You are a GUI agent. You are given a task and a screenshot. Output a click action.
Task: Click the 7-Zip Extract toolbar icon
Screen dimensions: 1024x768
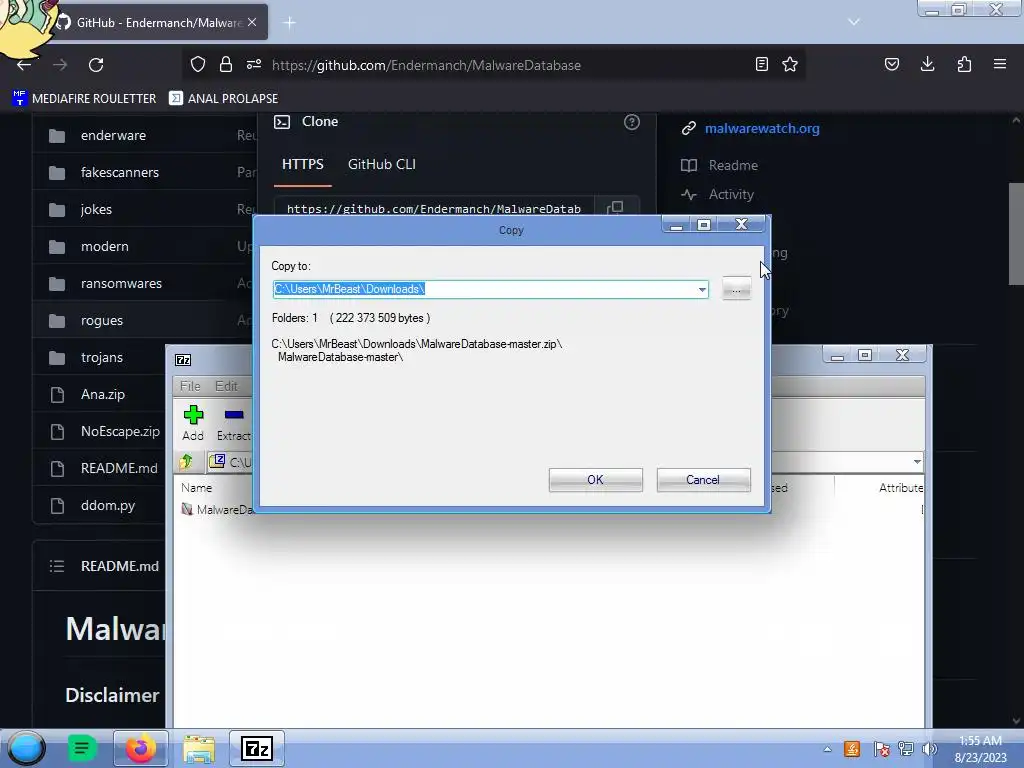pyautogui.click(x=234, y=423)
